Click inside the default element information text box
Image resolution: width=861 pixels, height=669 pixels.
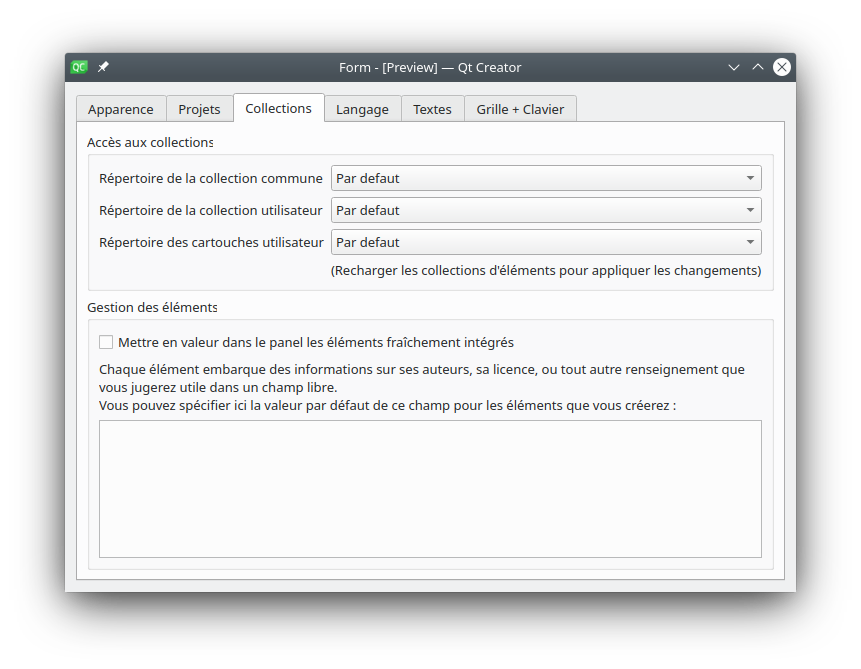(430, 488)
